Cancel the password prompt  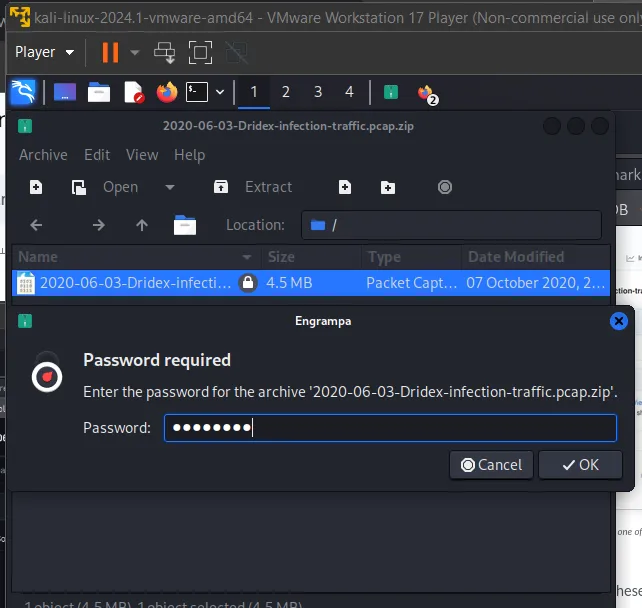pos(491,465)
